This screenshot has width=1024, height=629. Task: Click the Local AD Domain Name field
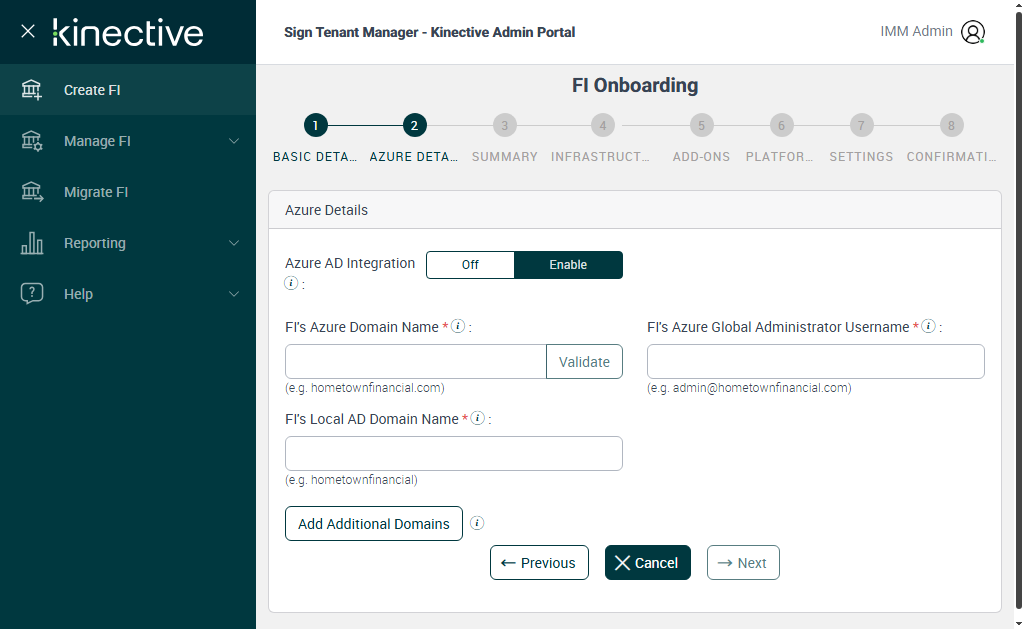click(454, 454)
